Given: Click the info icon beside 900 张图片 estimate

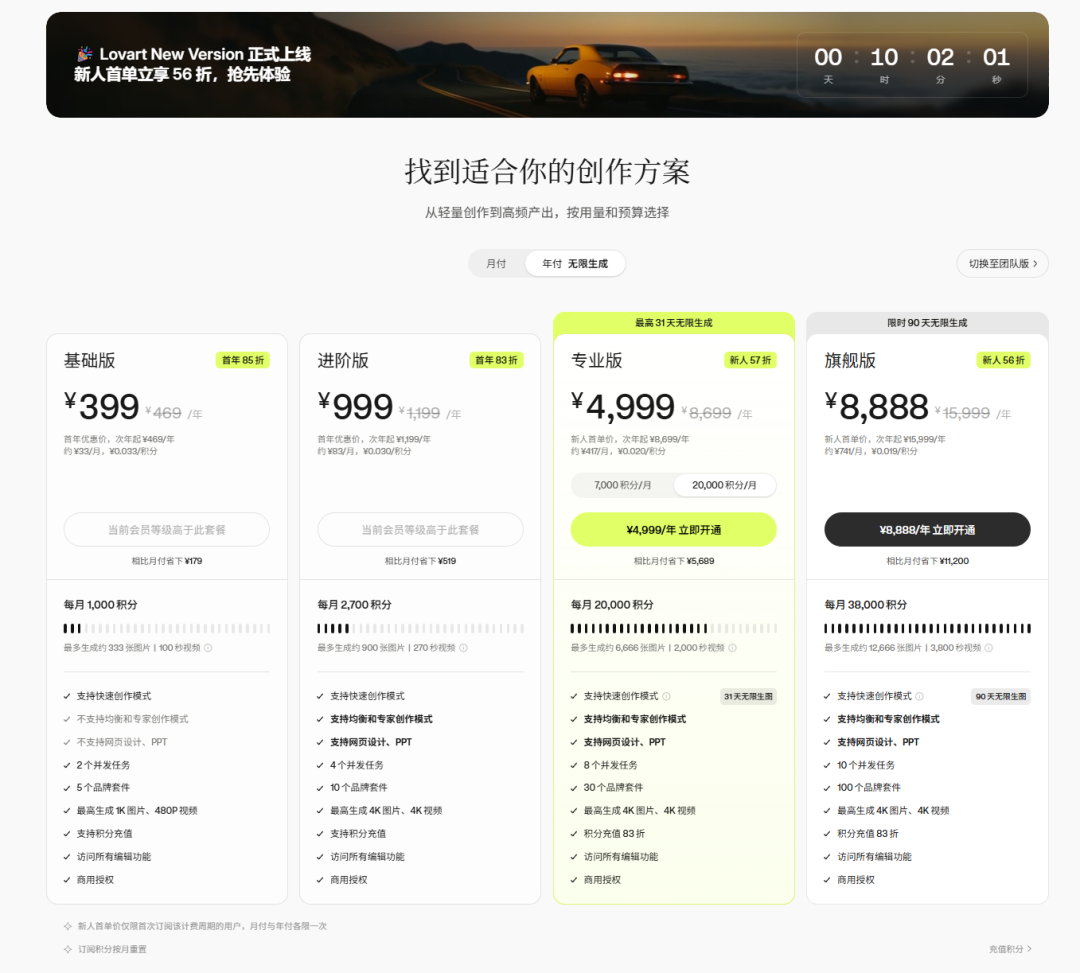Looking at the screenshot, I should point(464,648).
